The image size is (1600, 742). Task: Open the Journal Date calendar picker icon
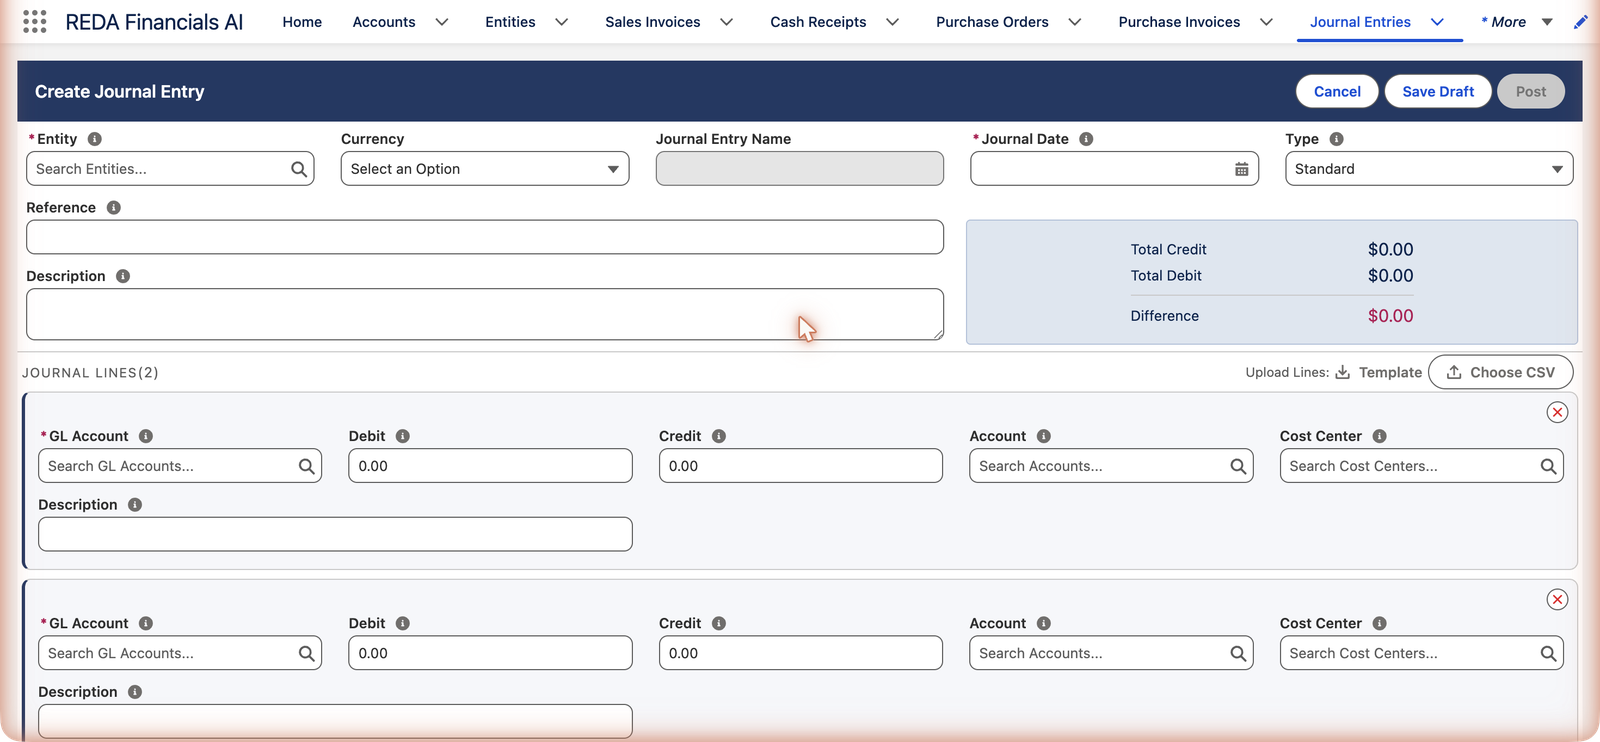tap(1241, 169)
